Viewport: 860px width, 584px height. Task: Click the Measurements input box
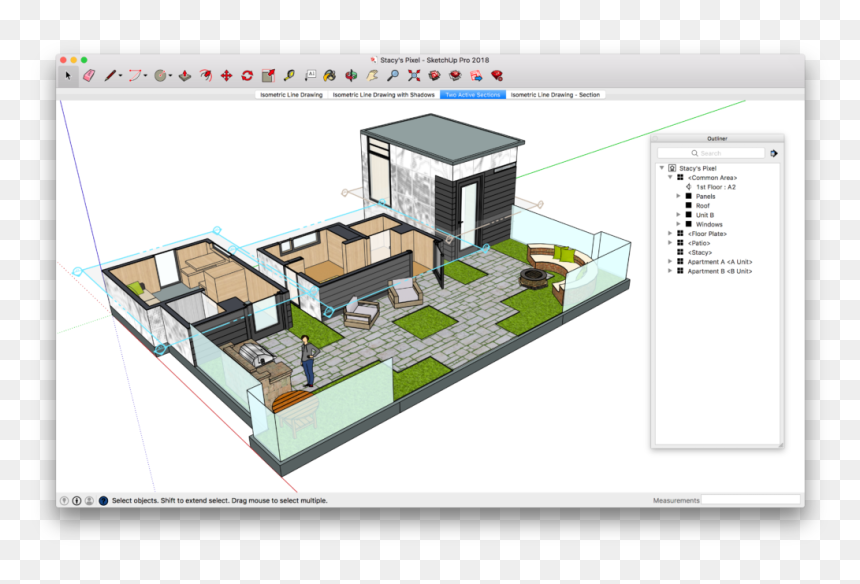coord(750,500)
